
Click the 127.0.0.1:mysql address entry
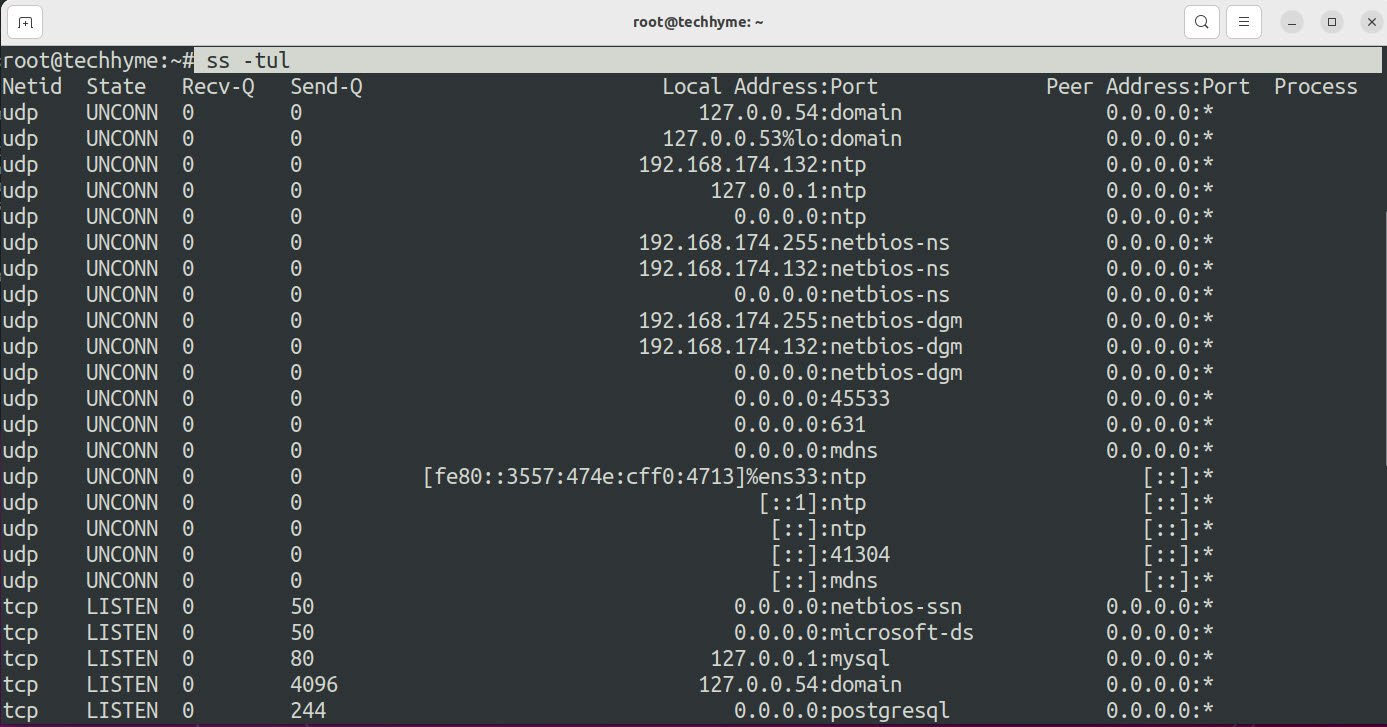coord(800,659)
